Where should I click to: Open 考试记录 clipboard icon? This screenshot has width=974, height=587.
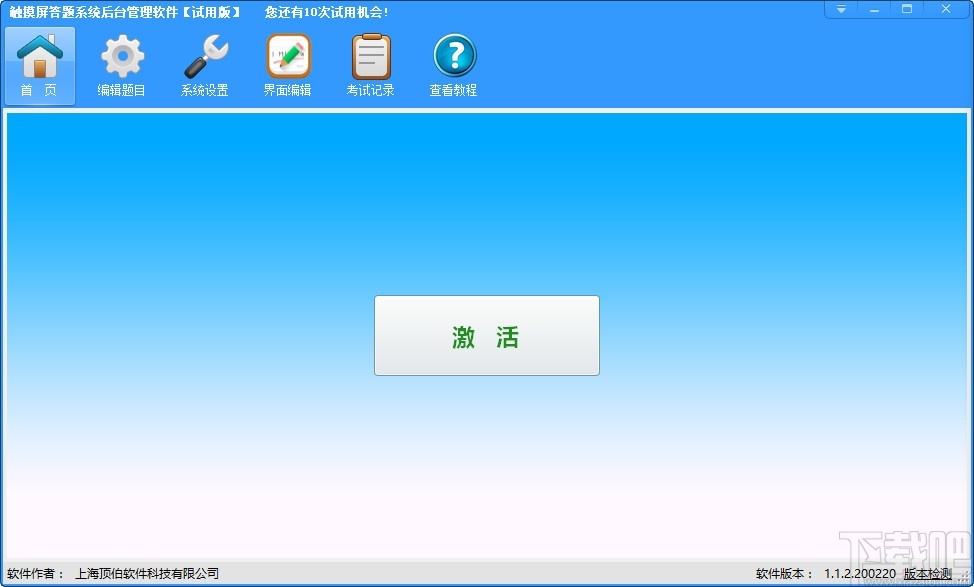point(371,66)
